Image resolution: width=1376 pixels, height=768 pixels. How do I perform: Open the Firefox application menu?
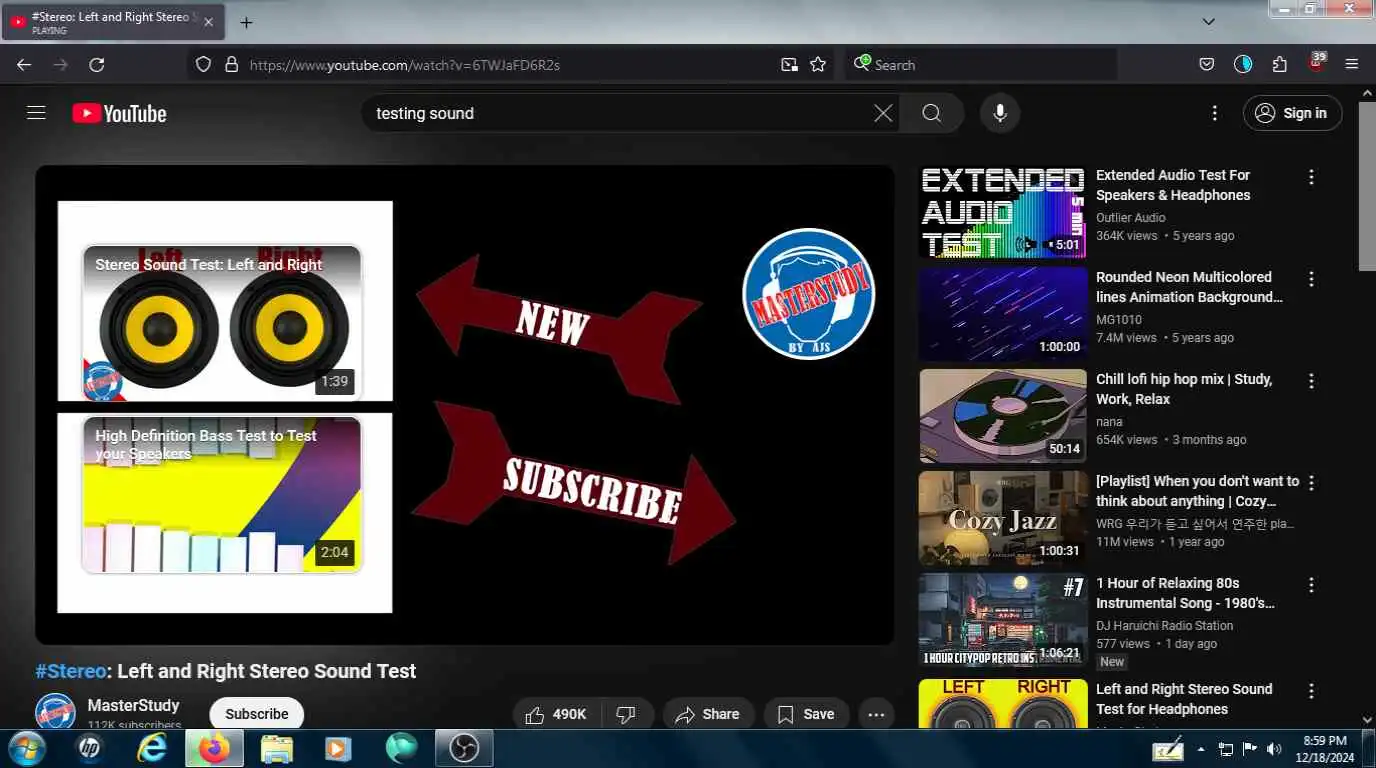[x=1352, y=64]
